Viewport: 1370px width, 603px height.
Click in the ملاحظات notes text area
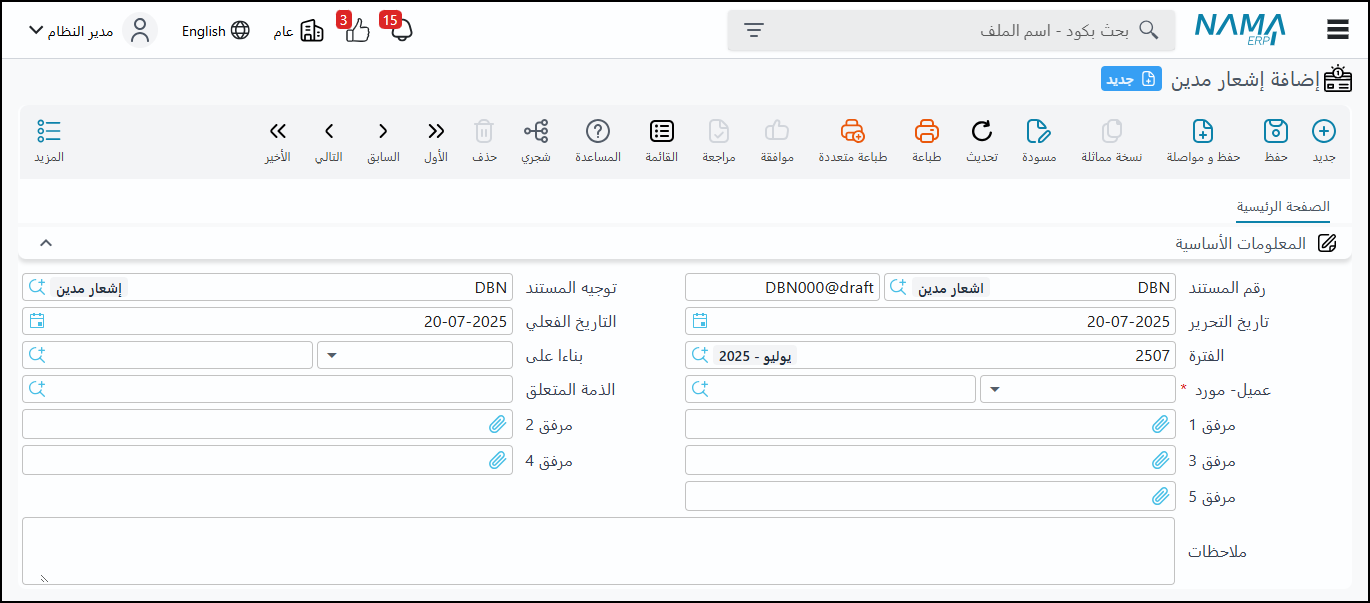(x=598, y=551)
